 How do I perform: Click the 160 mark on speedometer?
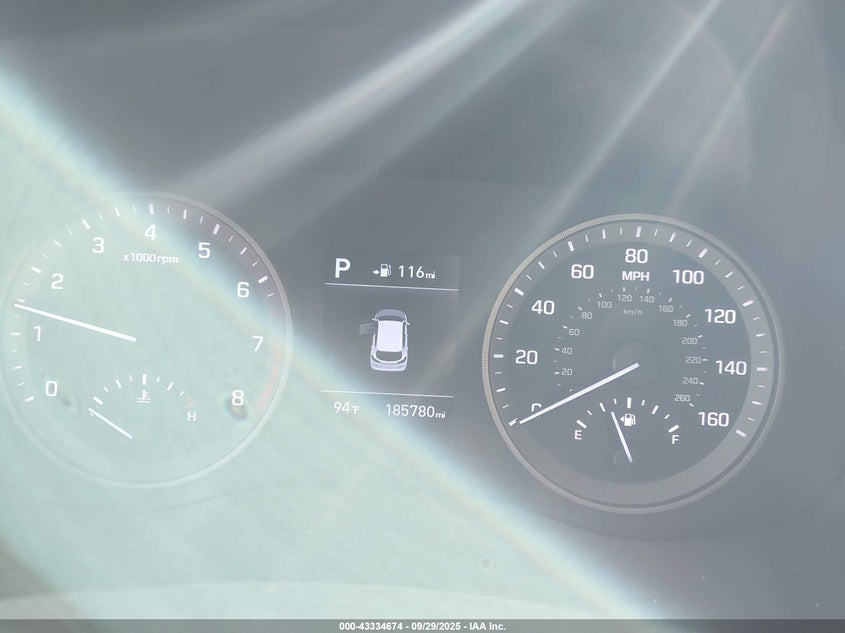coord(713,419)
